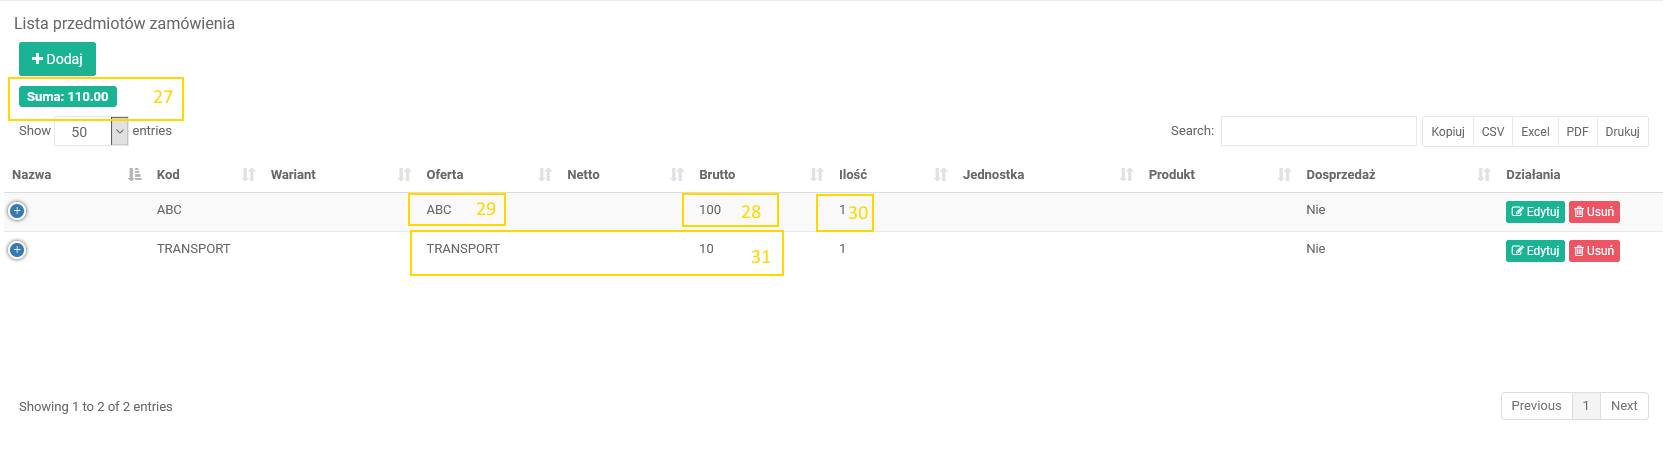This screenshot has height=470, width=1663.
Task: Click Edytuj for the ABC row
Action: pyautogui.click(x=1535, y=212)
